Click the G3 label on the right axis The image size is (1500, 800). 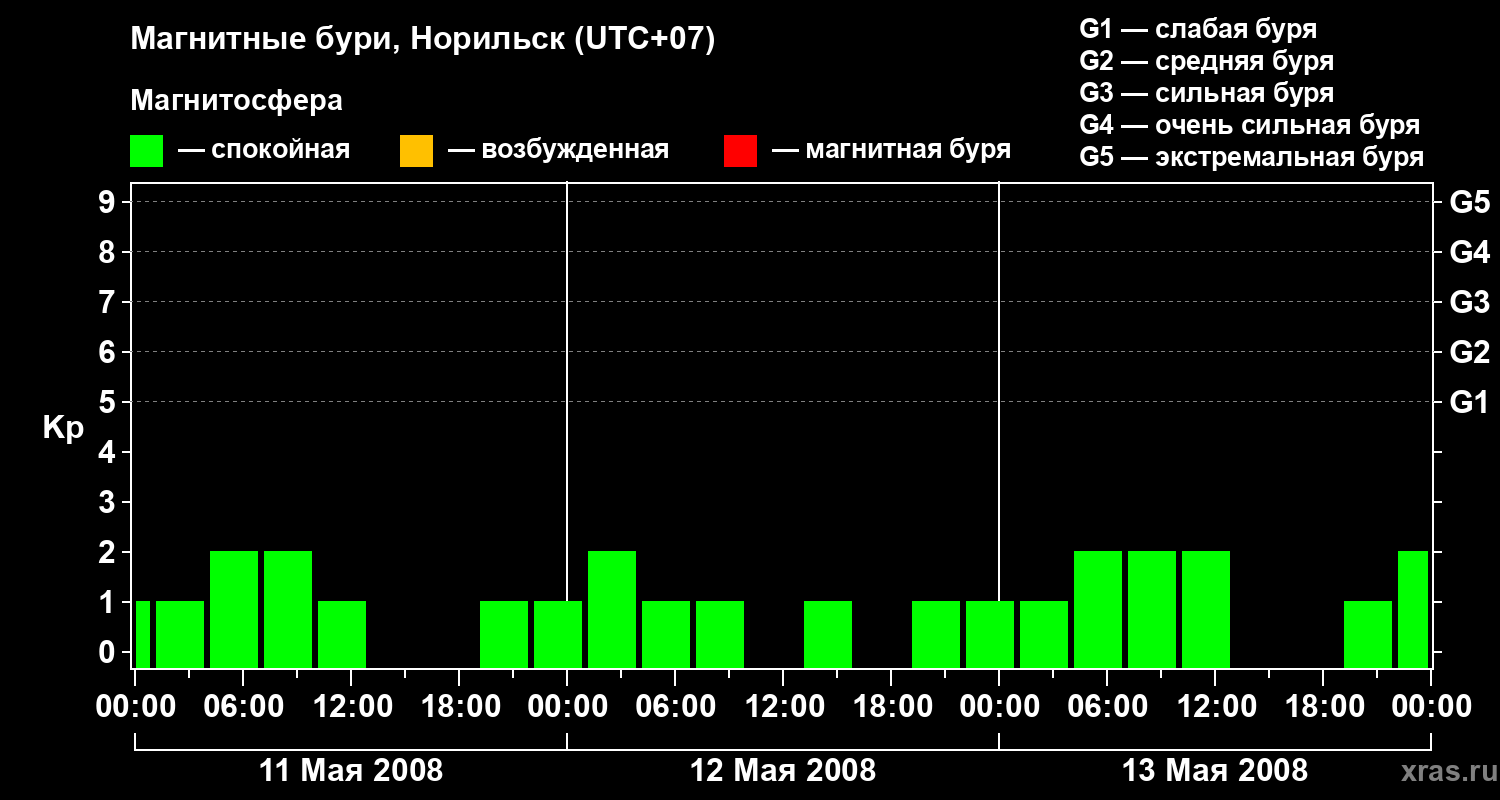1469,302
